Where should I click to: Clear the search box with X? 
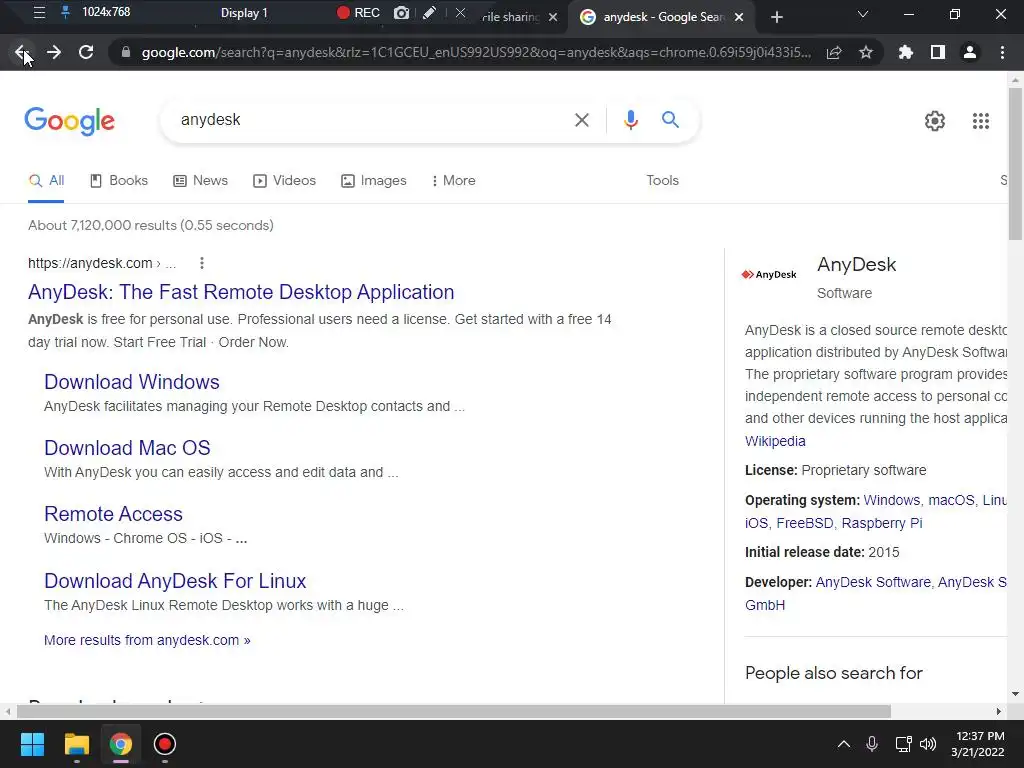coord(581,120)
